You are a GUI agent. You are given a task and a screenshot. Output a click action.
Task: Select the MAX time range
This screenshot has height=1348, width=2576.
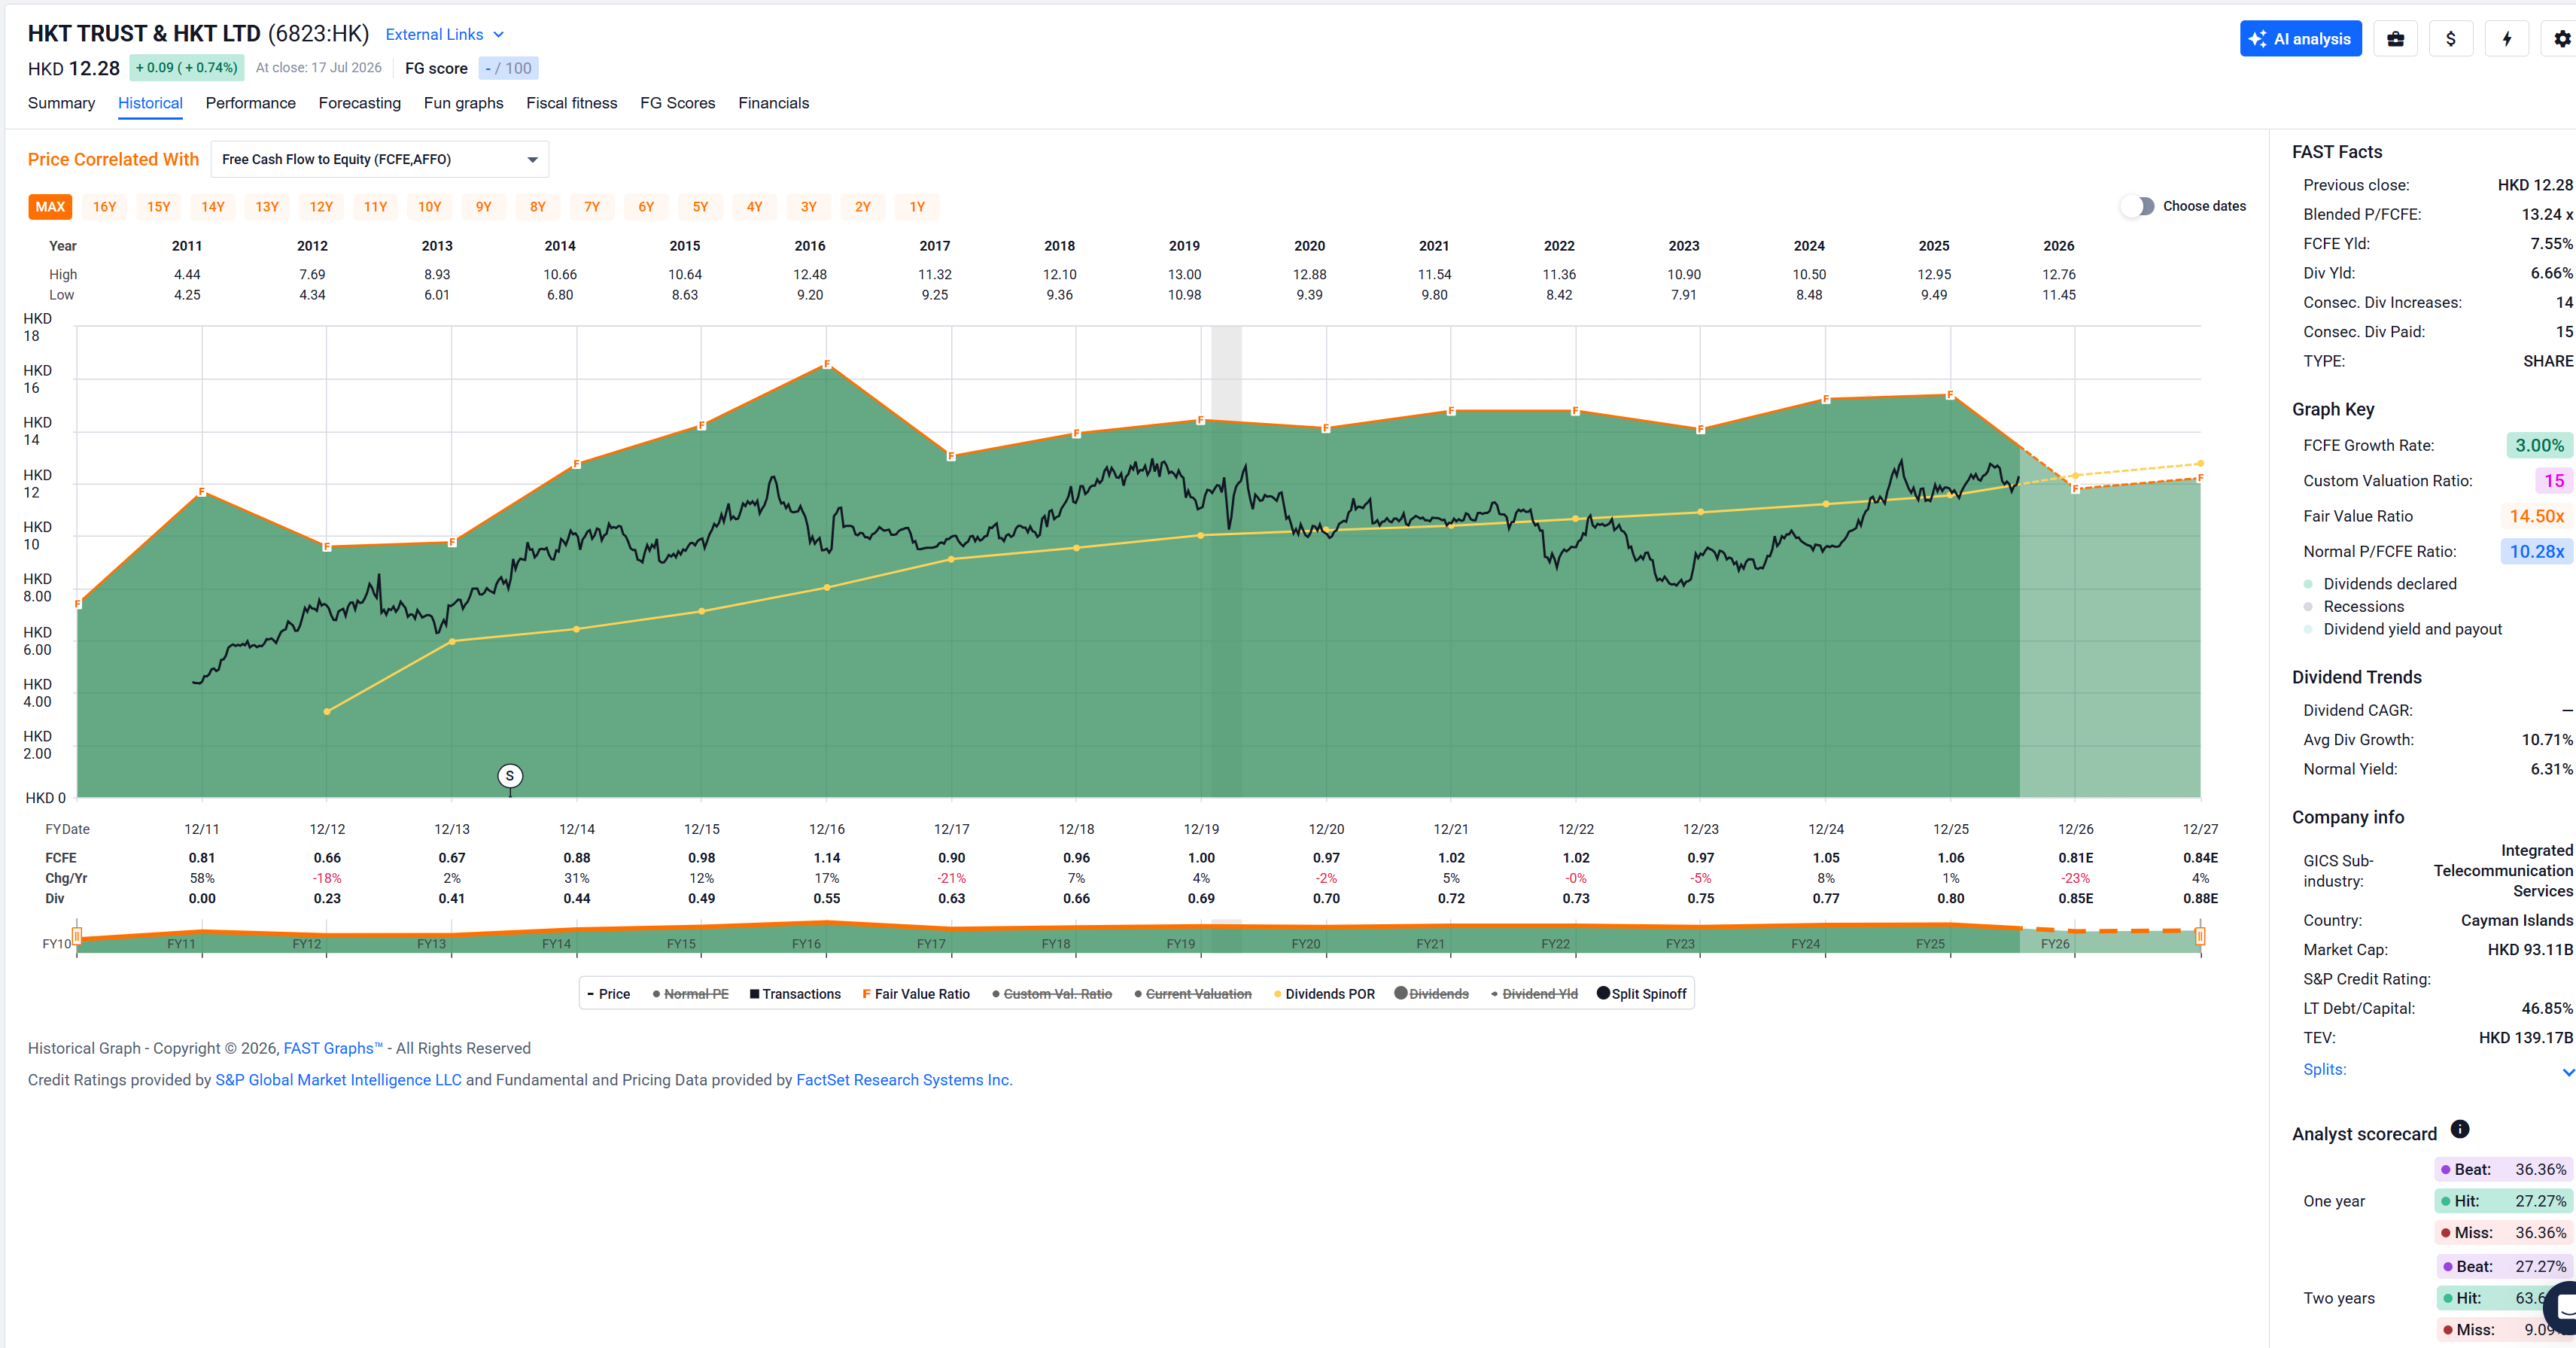click(50, 207)
